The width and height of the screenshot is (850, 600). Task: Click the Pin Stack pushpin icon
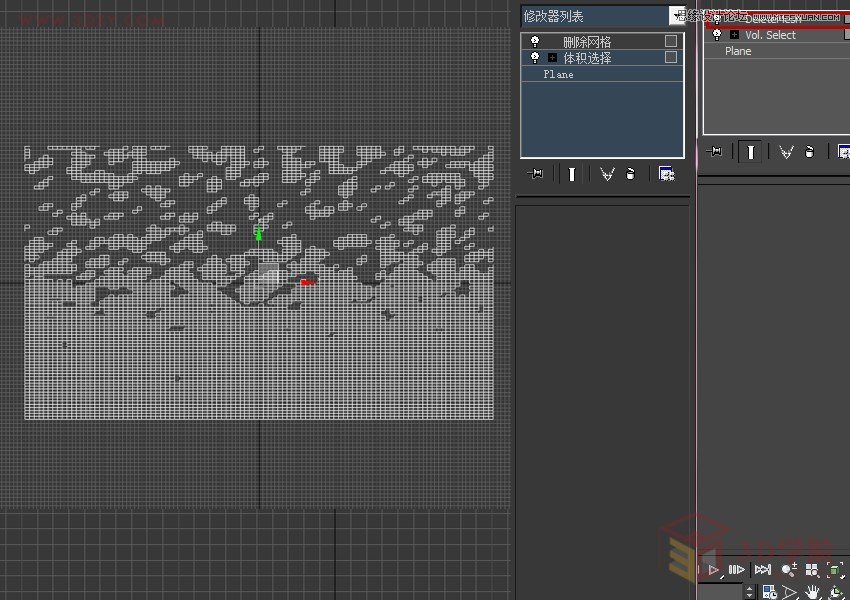(x=536, y=173)
